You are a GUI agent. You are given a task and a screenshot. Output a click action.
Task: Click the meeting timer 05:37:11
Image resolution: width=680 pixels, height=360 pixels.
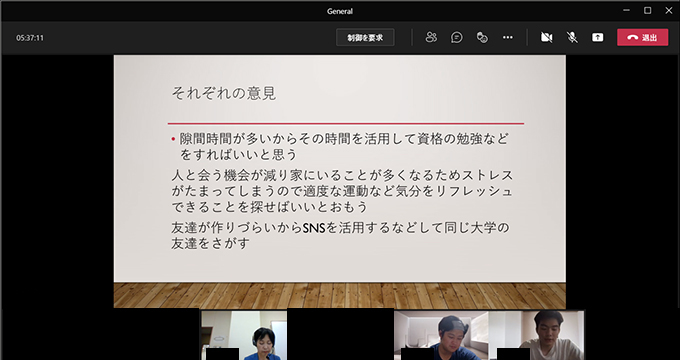click(30, 38)
